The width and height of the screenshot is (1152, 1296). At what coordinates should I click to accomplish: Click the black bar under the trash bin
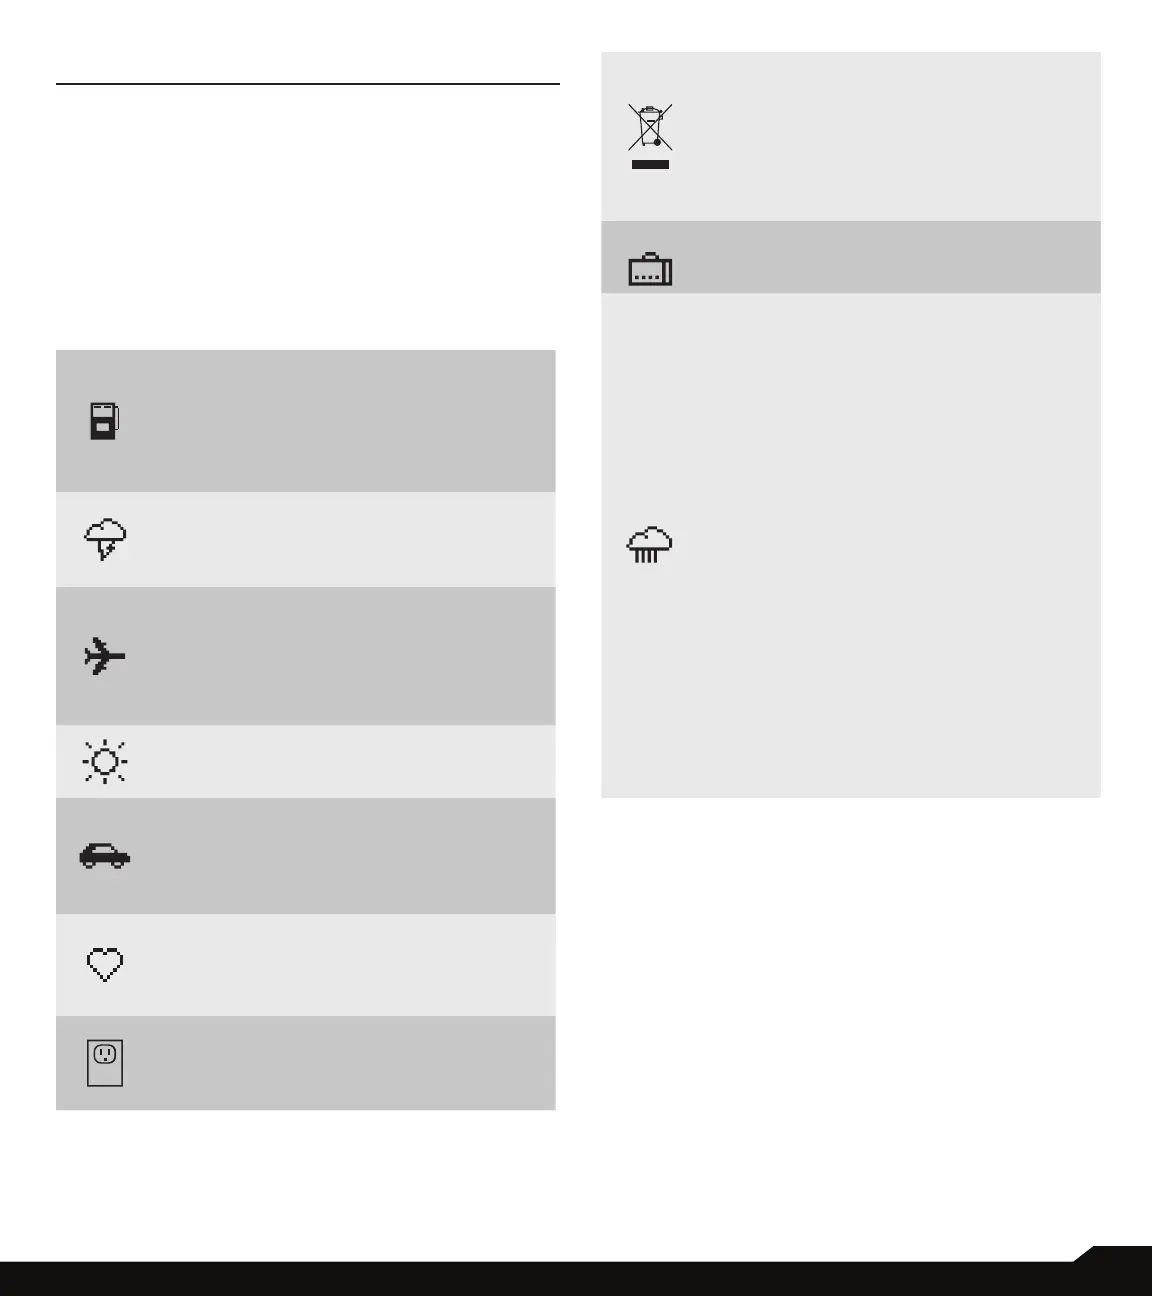pyautogui.click(x=650, y=164)
